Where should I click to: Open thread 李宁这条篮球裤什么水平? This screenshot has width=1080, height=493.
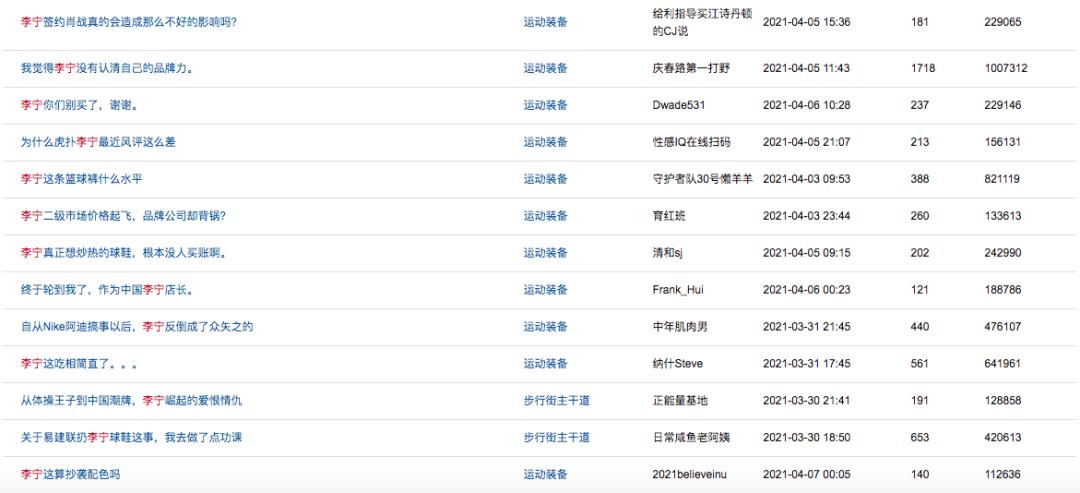81,179
